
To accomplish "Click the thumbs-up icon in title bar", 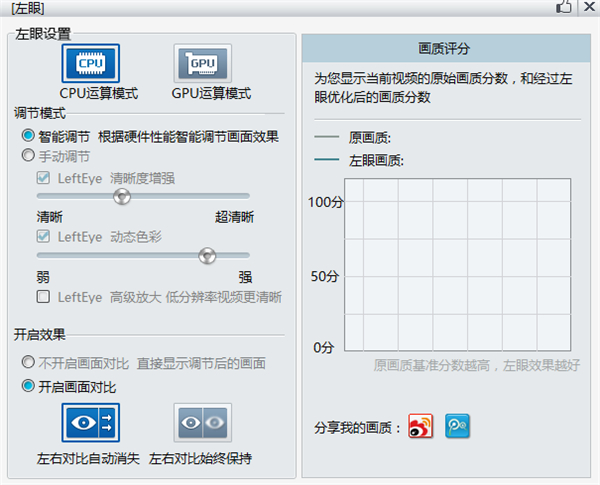I will tap(564, 8).
